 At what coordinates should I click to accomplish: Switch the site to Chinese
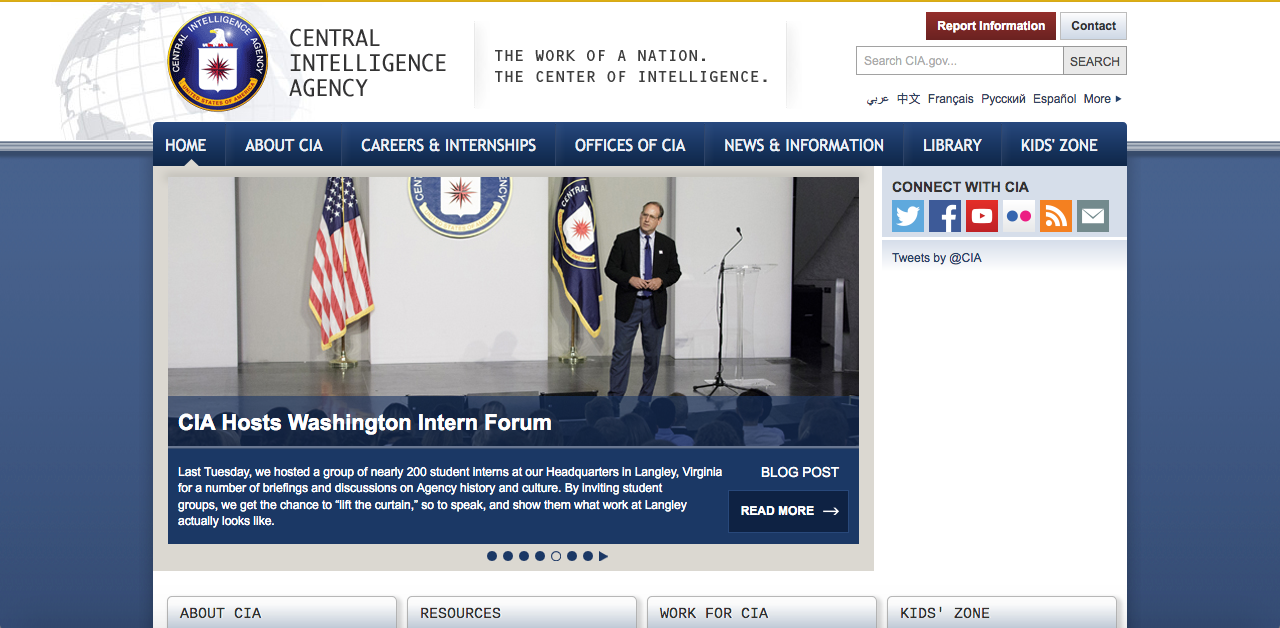(908, 99)
